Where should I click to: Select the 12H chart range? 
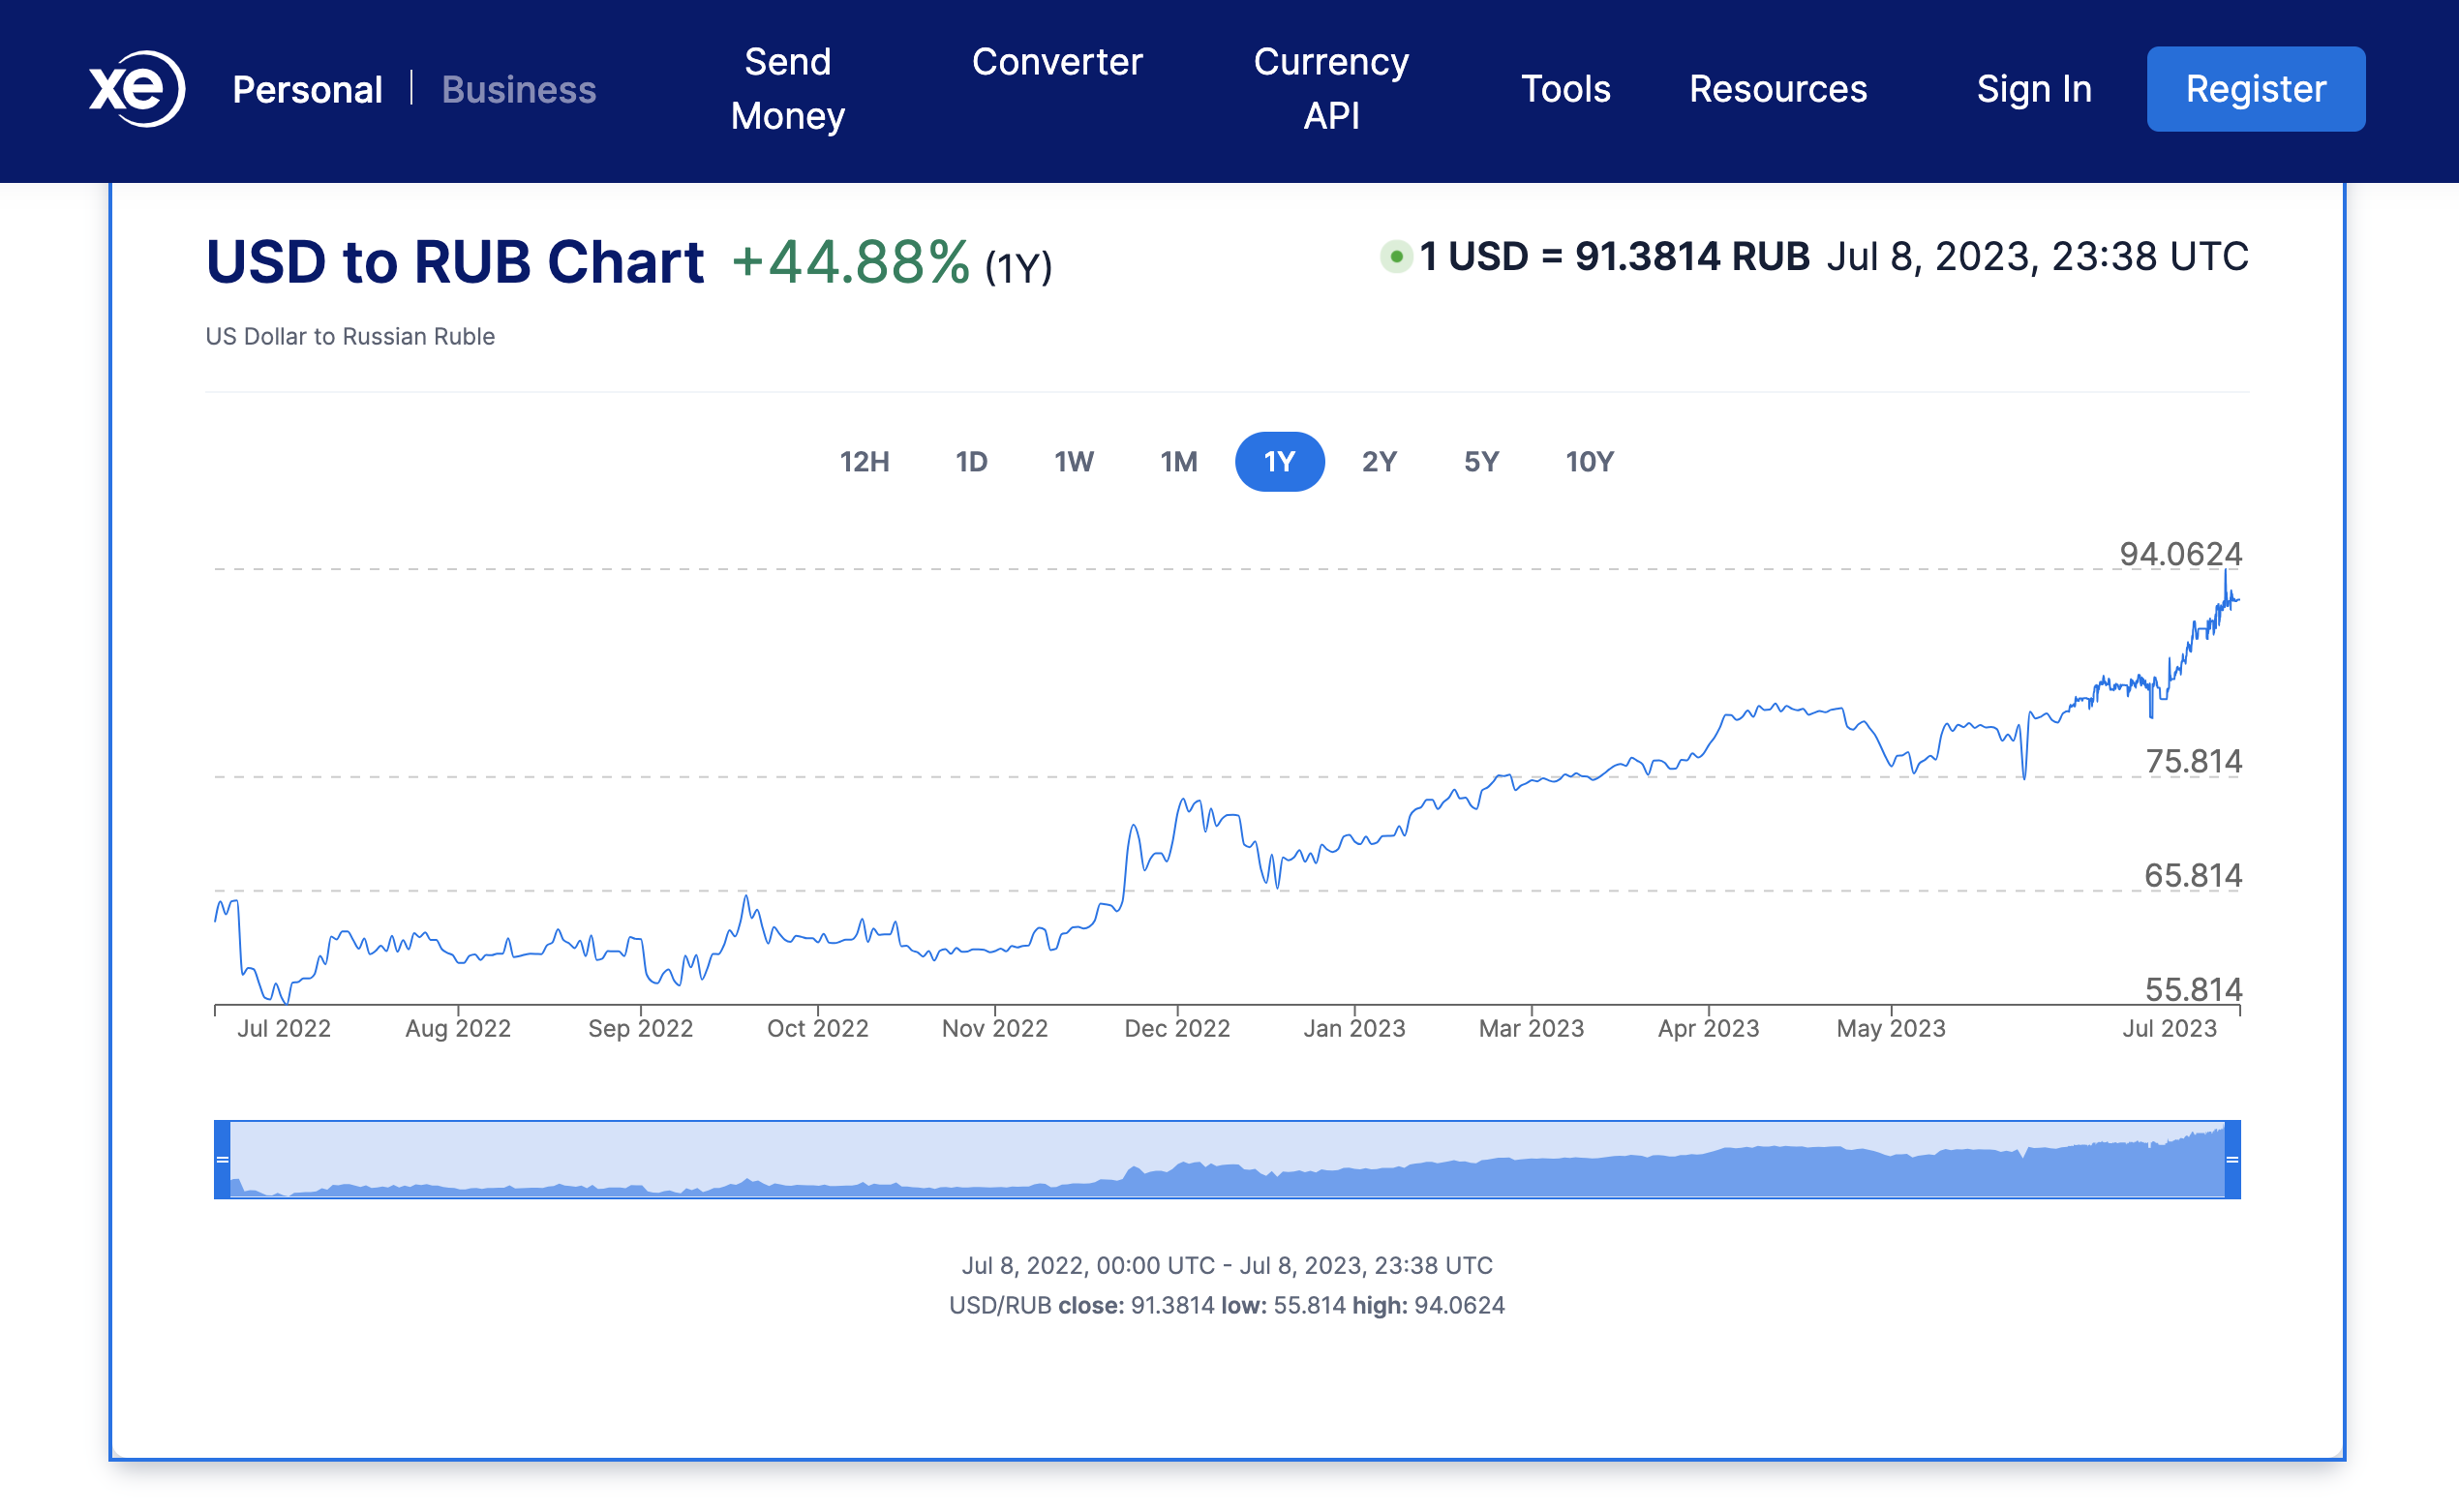click(864, 462)
